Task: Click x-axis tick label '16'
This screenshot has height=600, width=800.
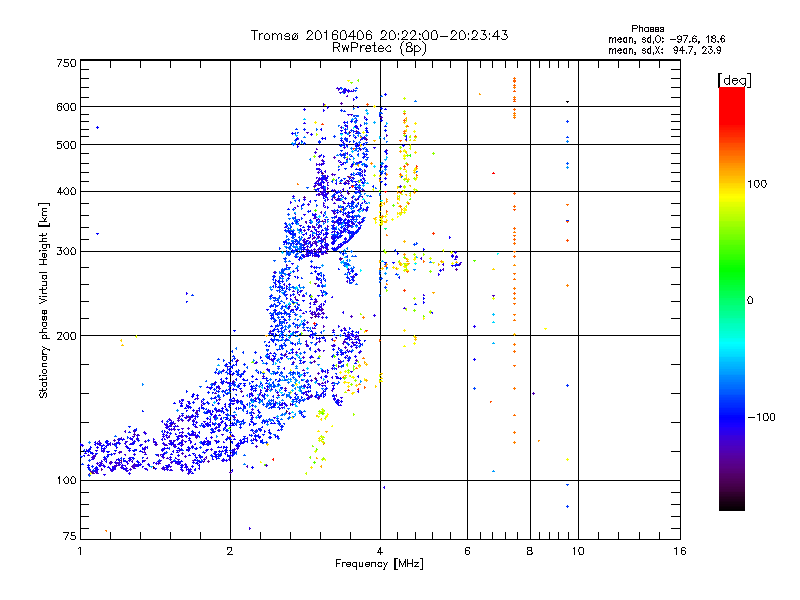Action: [x=680, y=551]
